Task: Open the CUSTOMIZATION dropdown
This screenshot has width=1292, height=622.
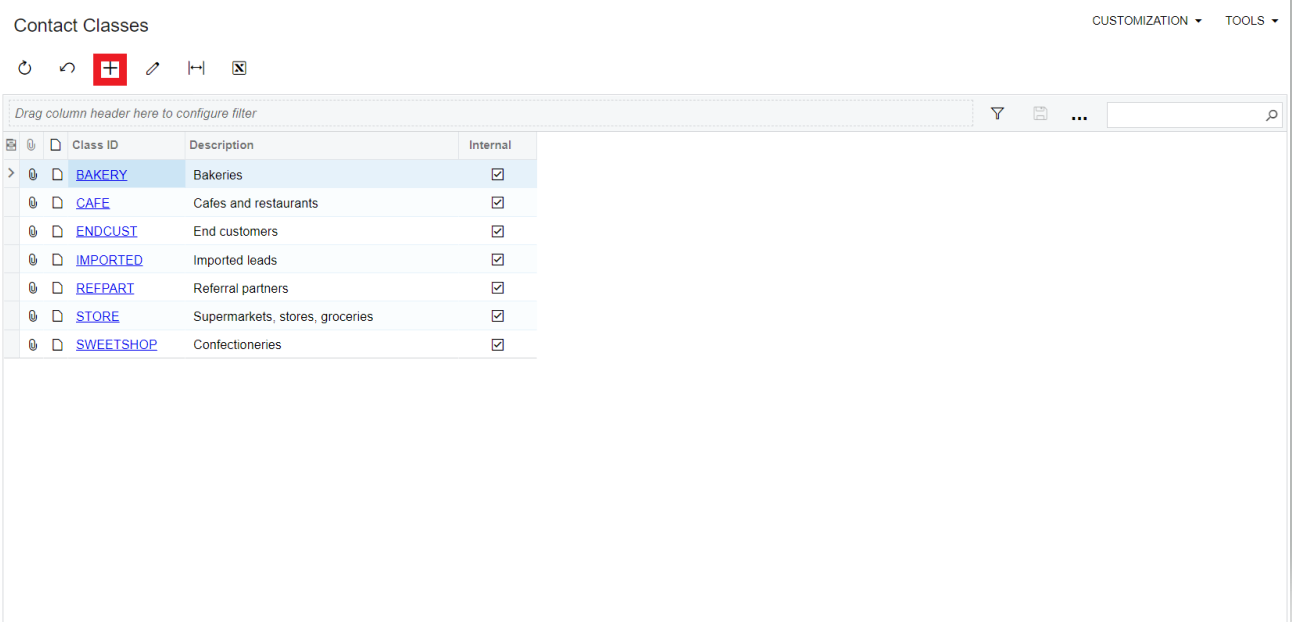Action: click(1146, 20)
